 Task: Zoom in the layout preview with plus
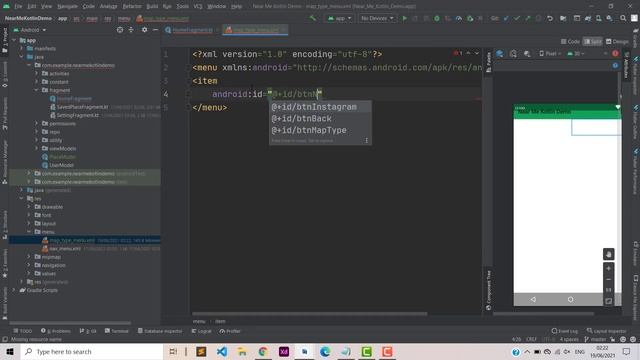click(x=609, y=268)
